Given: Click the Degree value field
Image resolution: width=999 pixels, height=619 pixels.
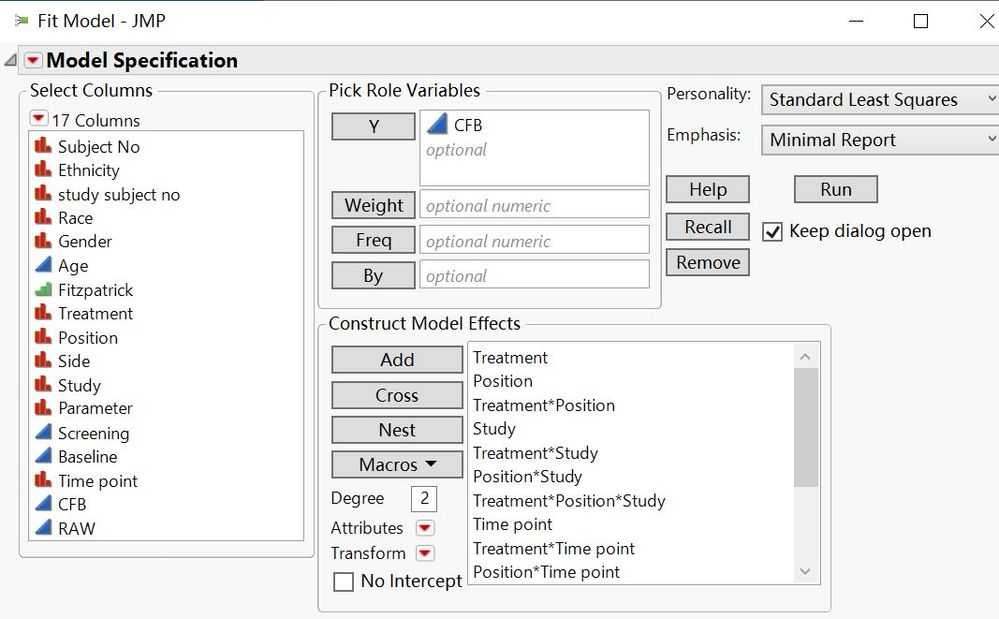Looking at the screenshot, I should click(x=422, y=498).
